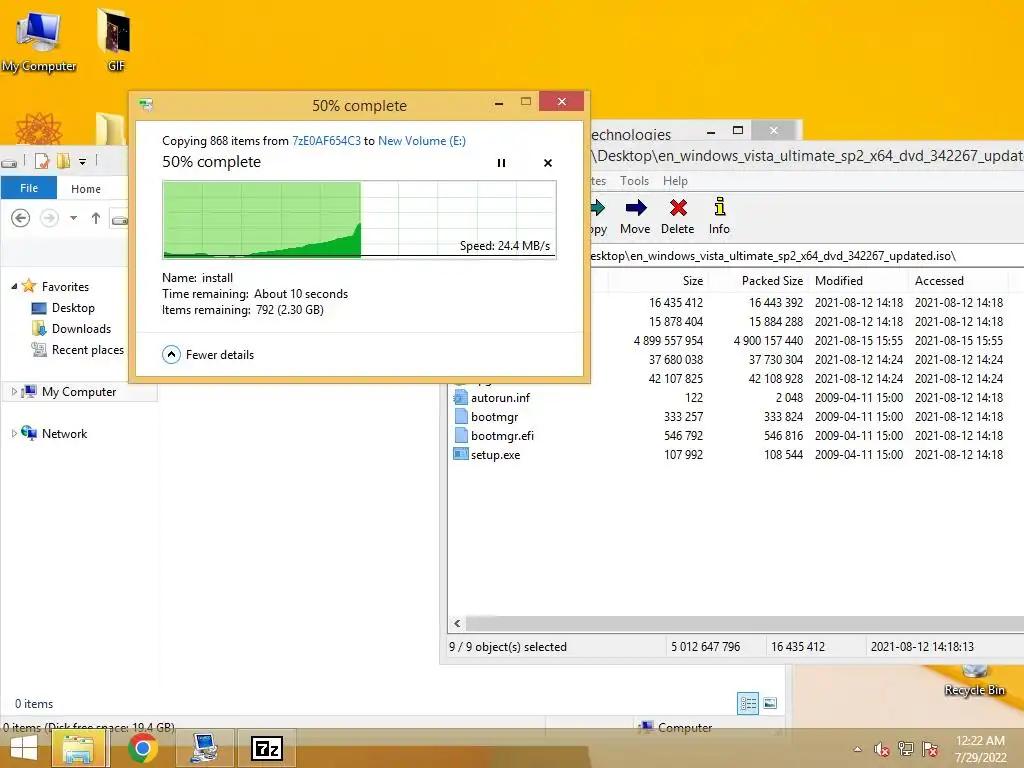Click the 9 / 9 object(s) selected status
Viewport: 1024px width, 768px height.
point(507,647)
